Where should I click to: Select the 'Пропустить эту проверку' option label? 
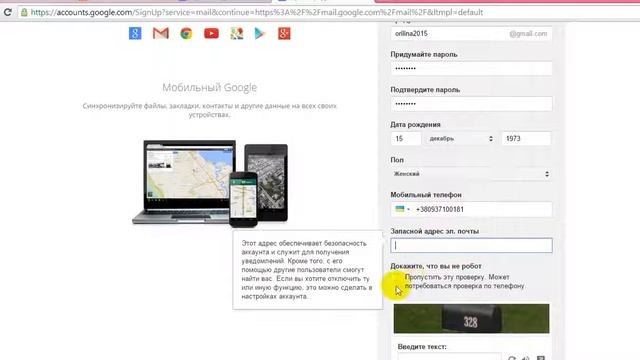click(x=464, y=281)
